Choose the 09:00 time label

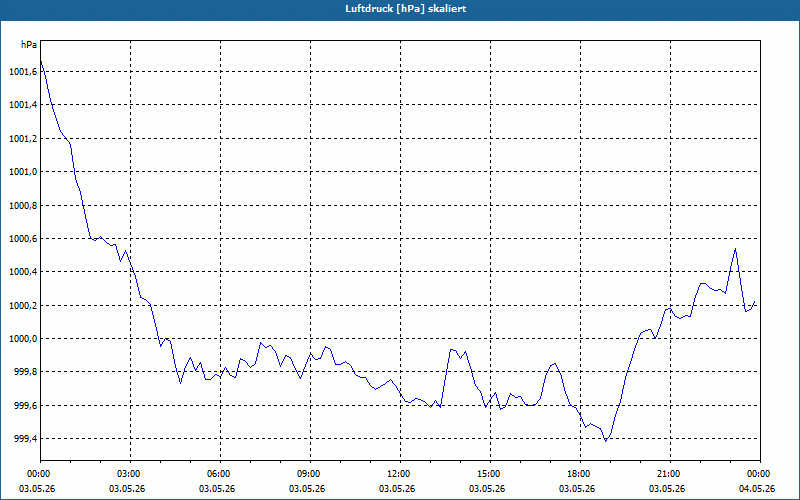[x=310, y=474]
